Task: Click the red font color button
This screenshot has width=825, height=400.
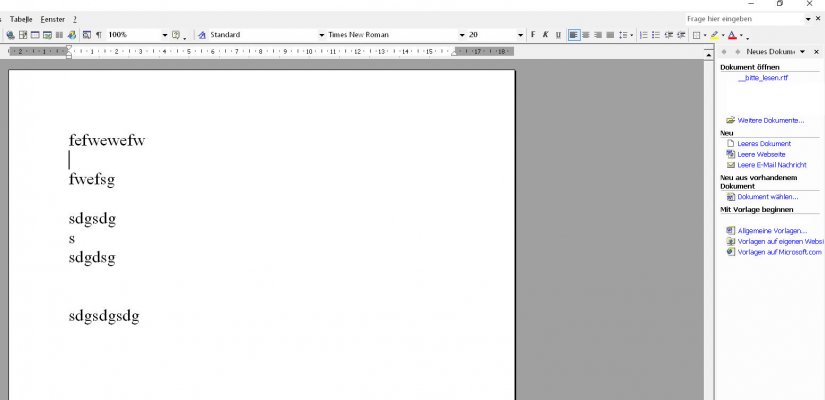Action: pos(732,35)
